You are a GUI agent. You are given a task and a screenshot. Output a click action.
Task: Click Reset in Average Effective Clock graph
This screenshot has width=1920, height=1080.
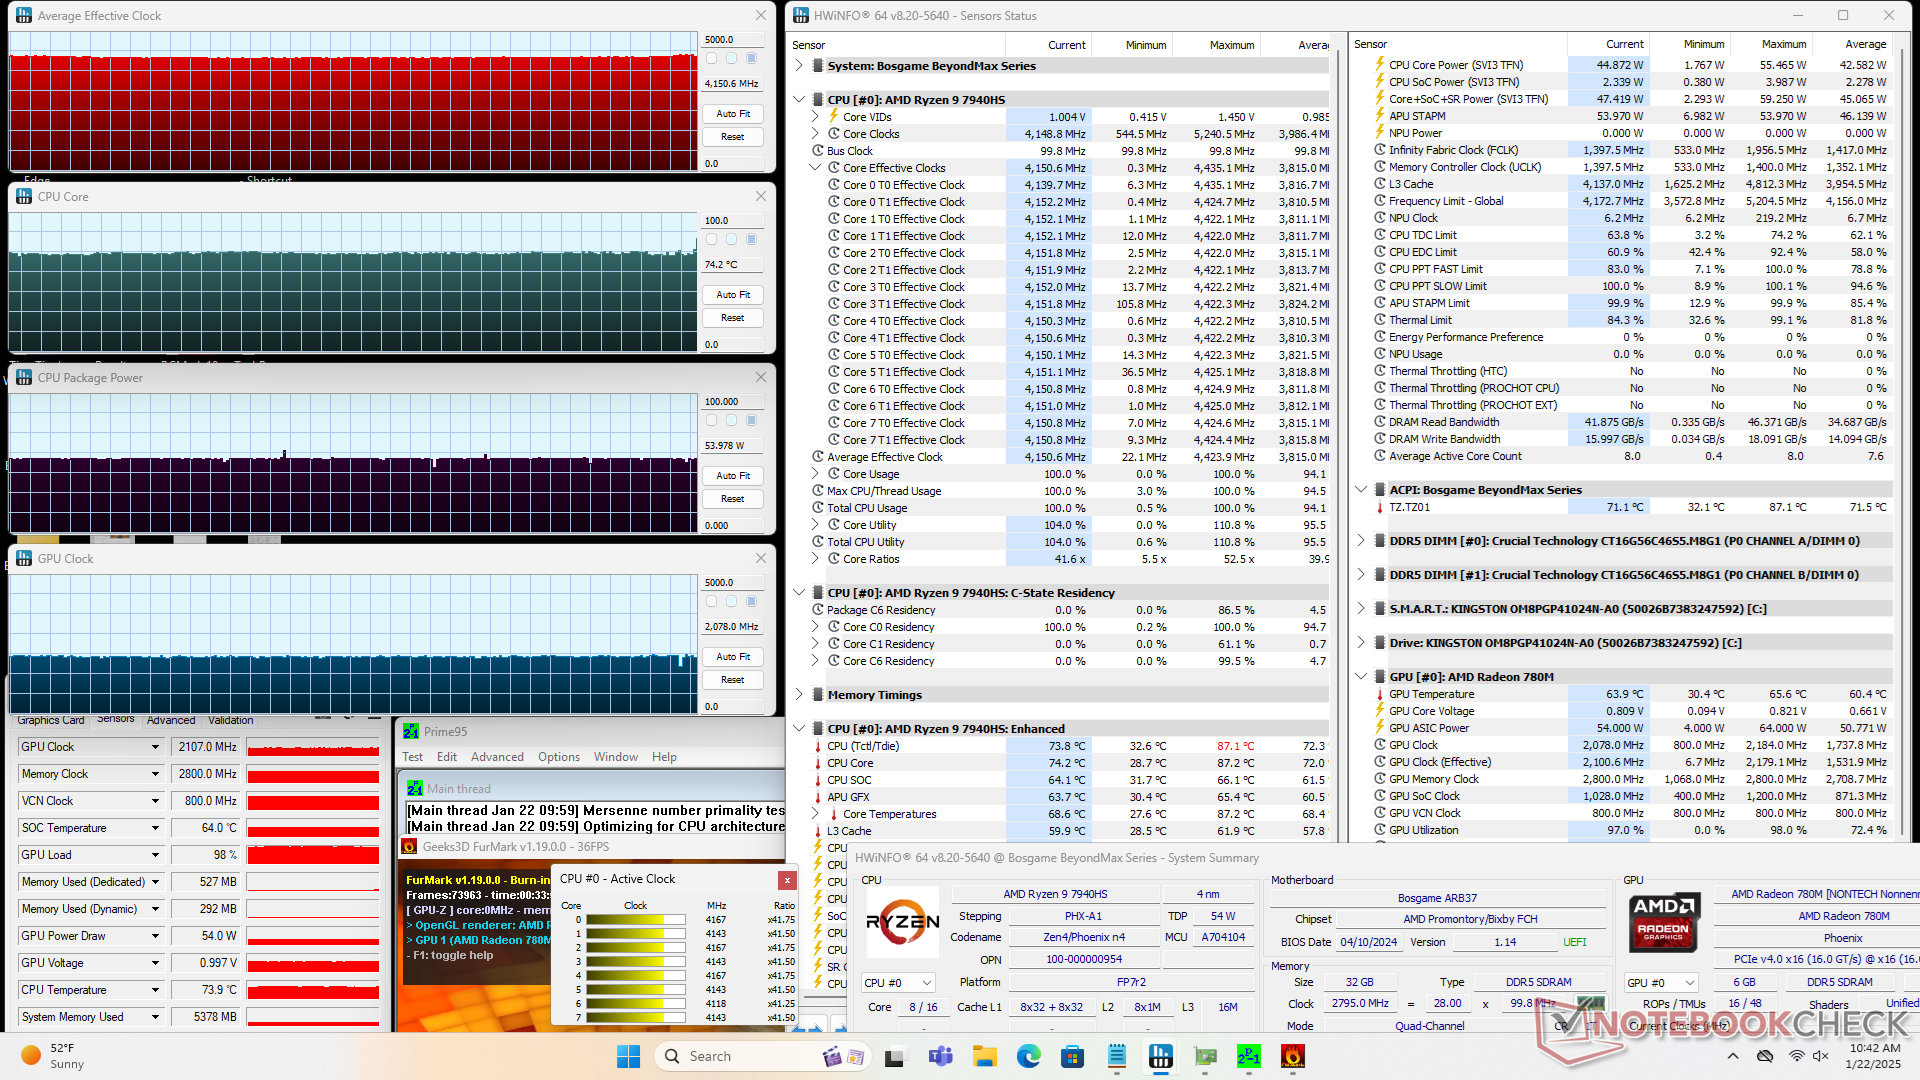tap(733, 137)
